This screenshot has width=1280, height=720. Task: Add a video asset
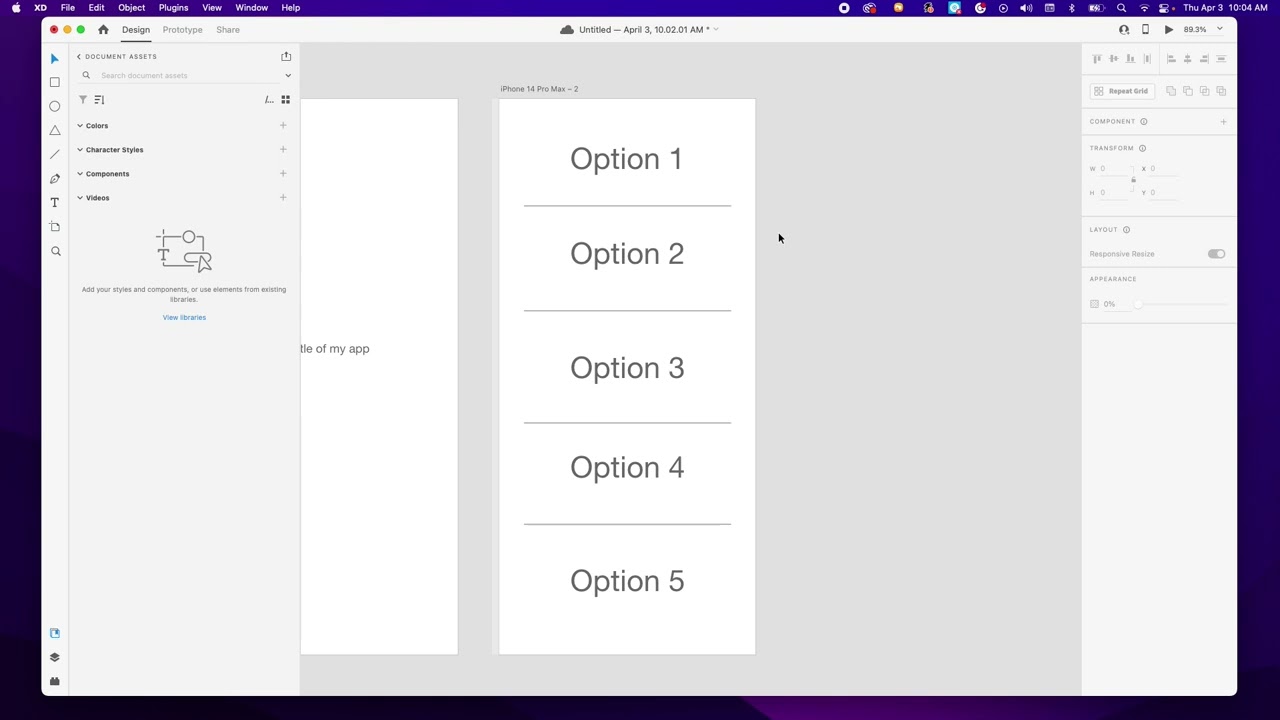click(x=283, y=198)
